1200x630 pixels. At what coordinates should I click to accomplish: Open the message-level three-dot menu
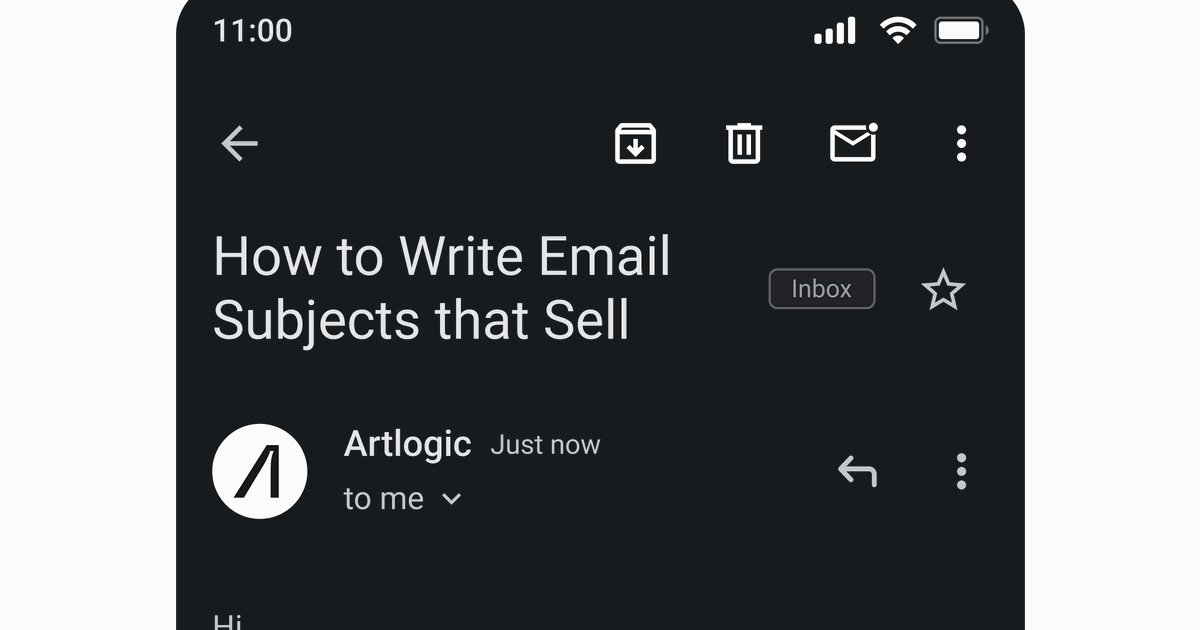point(961,471)
